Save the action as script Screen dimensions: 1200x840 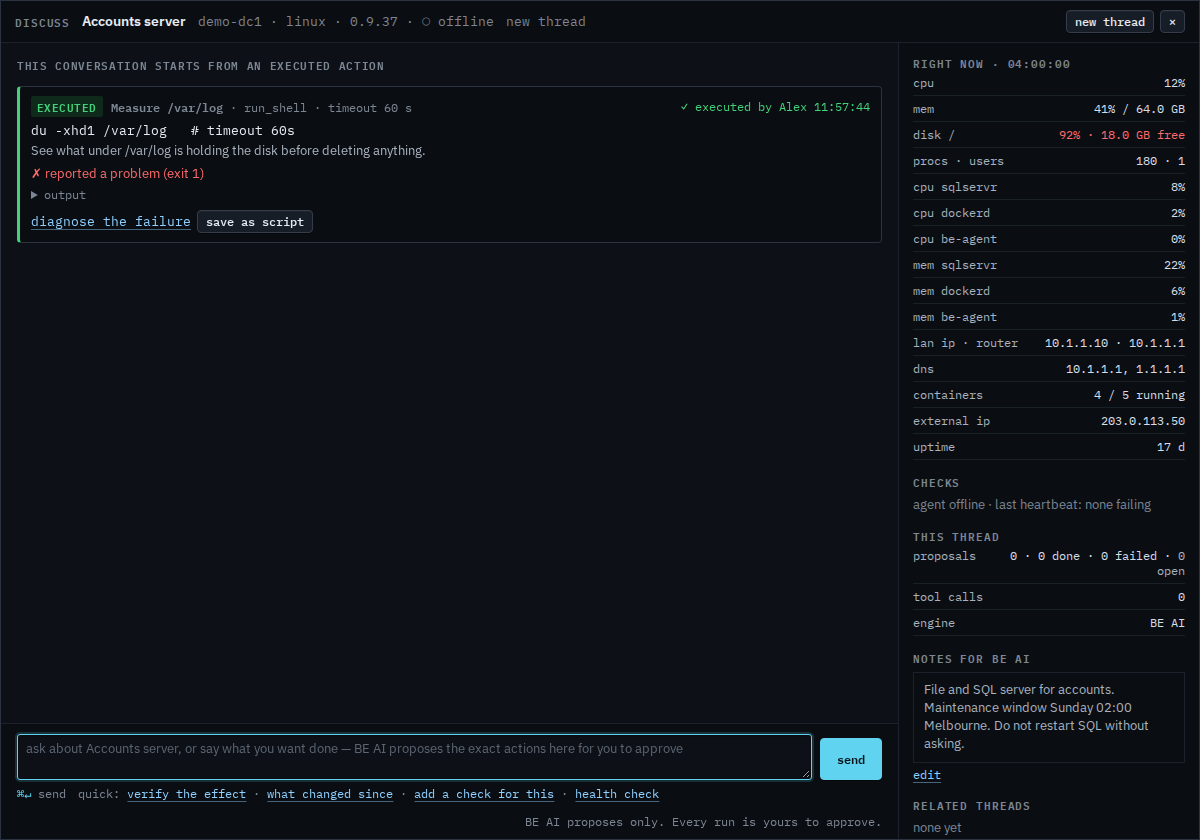(x=255, y=222)
